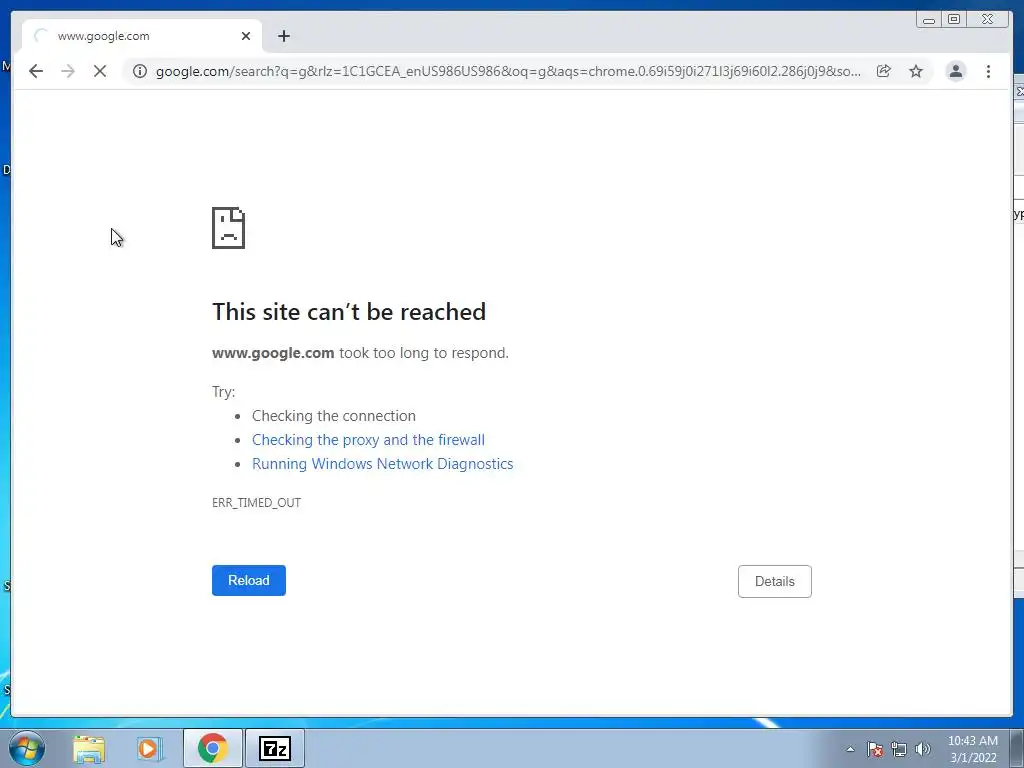This screenshot has width=1024, height=768.
Task: Show error Details
Action: tap(775, 581)
